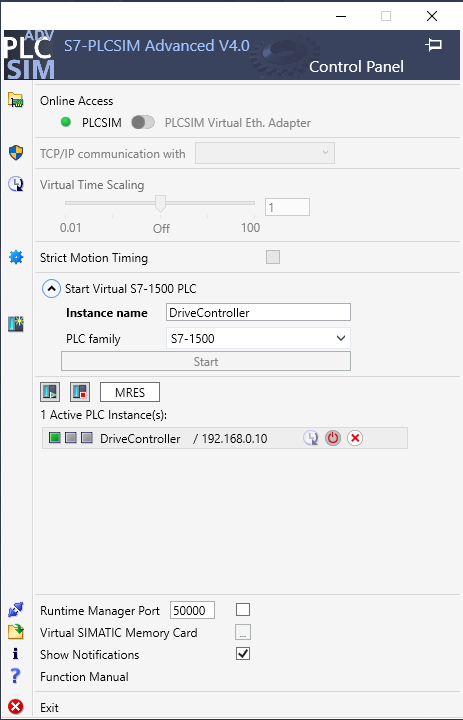Image resolution: width=463 pixels, height=720 pixels.
Task: Click the third gray LED of DriveController
Action: (87, 438)
